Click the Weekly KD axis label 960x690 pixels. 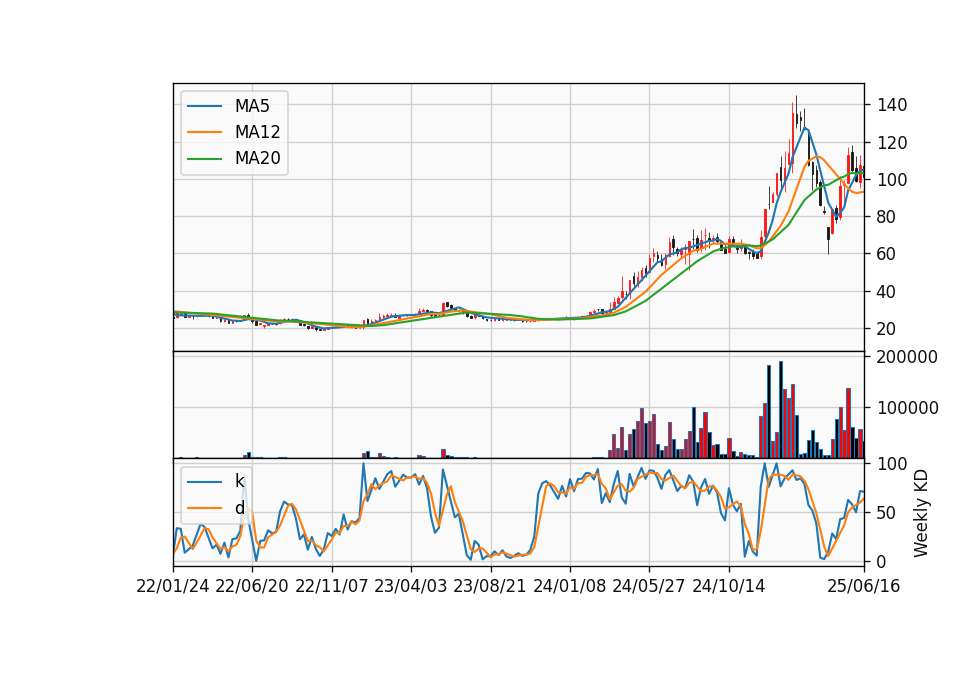(x=921, y=513)
